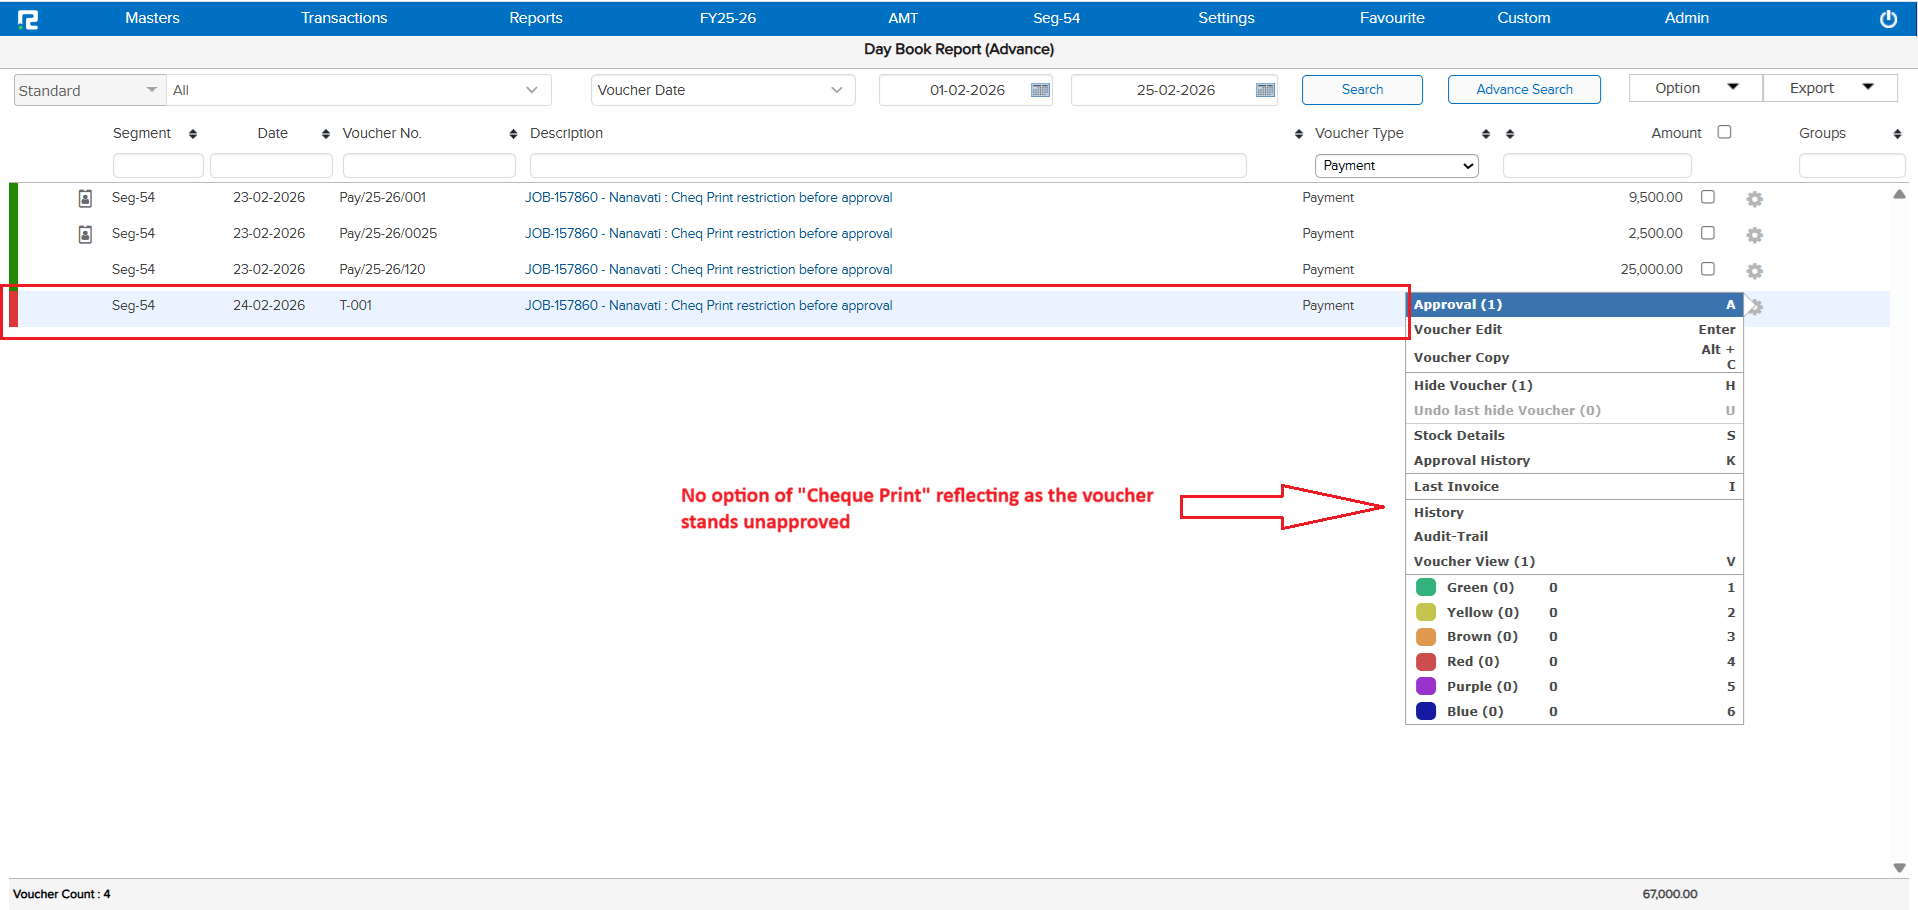Tick the checkbox next to the Amount column header
The height and width of the screenshot is (910, 1918).
(1723, 131)
